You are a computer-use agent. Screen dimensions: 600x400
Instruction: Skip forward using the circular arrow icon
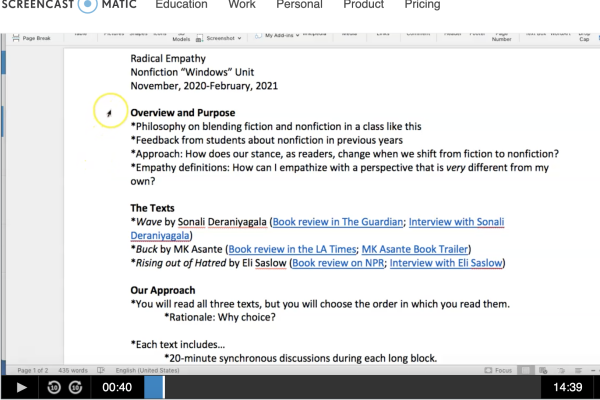[x=75, y=388]
